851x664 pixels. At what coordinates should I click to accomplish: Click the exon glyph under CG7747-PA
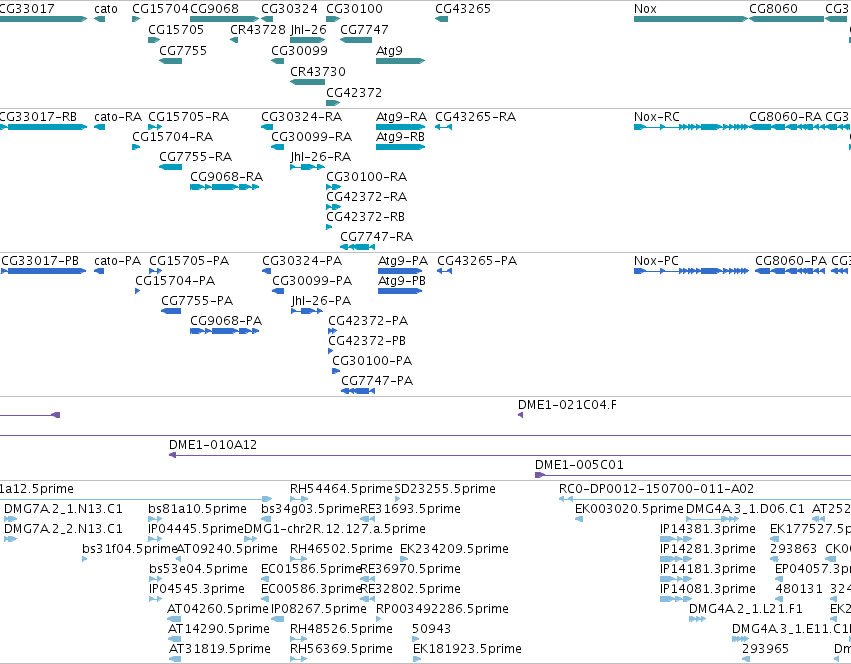pyautogui.click(x=358, y=391)
